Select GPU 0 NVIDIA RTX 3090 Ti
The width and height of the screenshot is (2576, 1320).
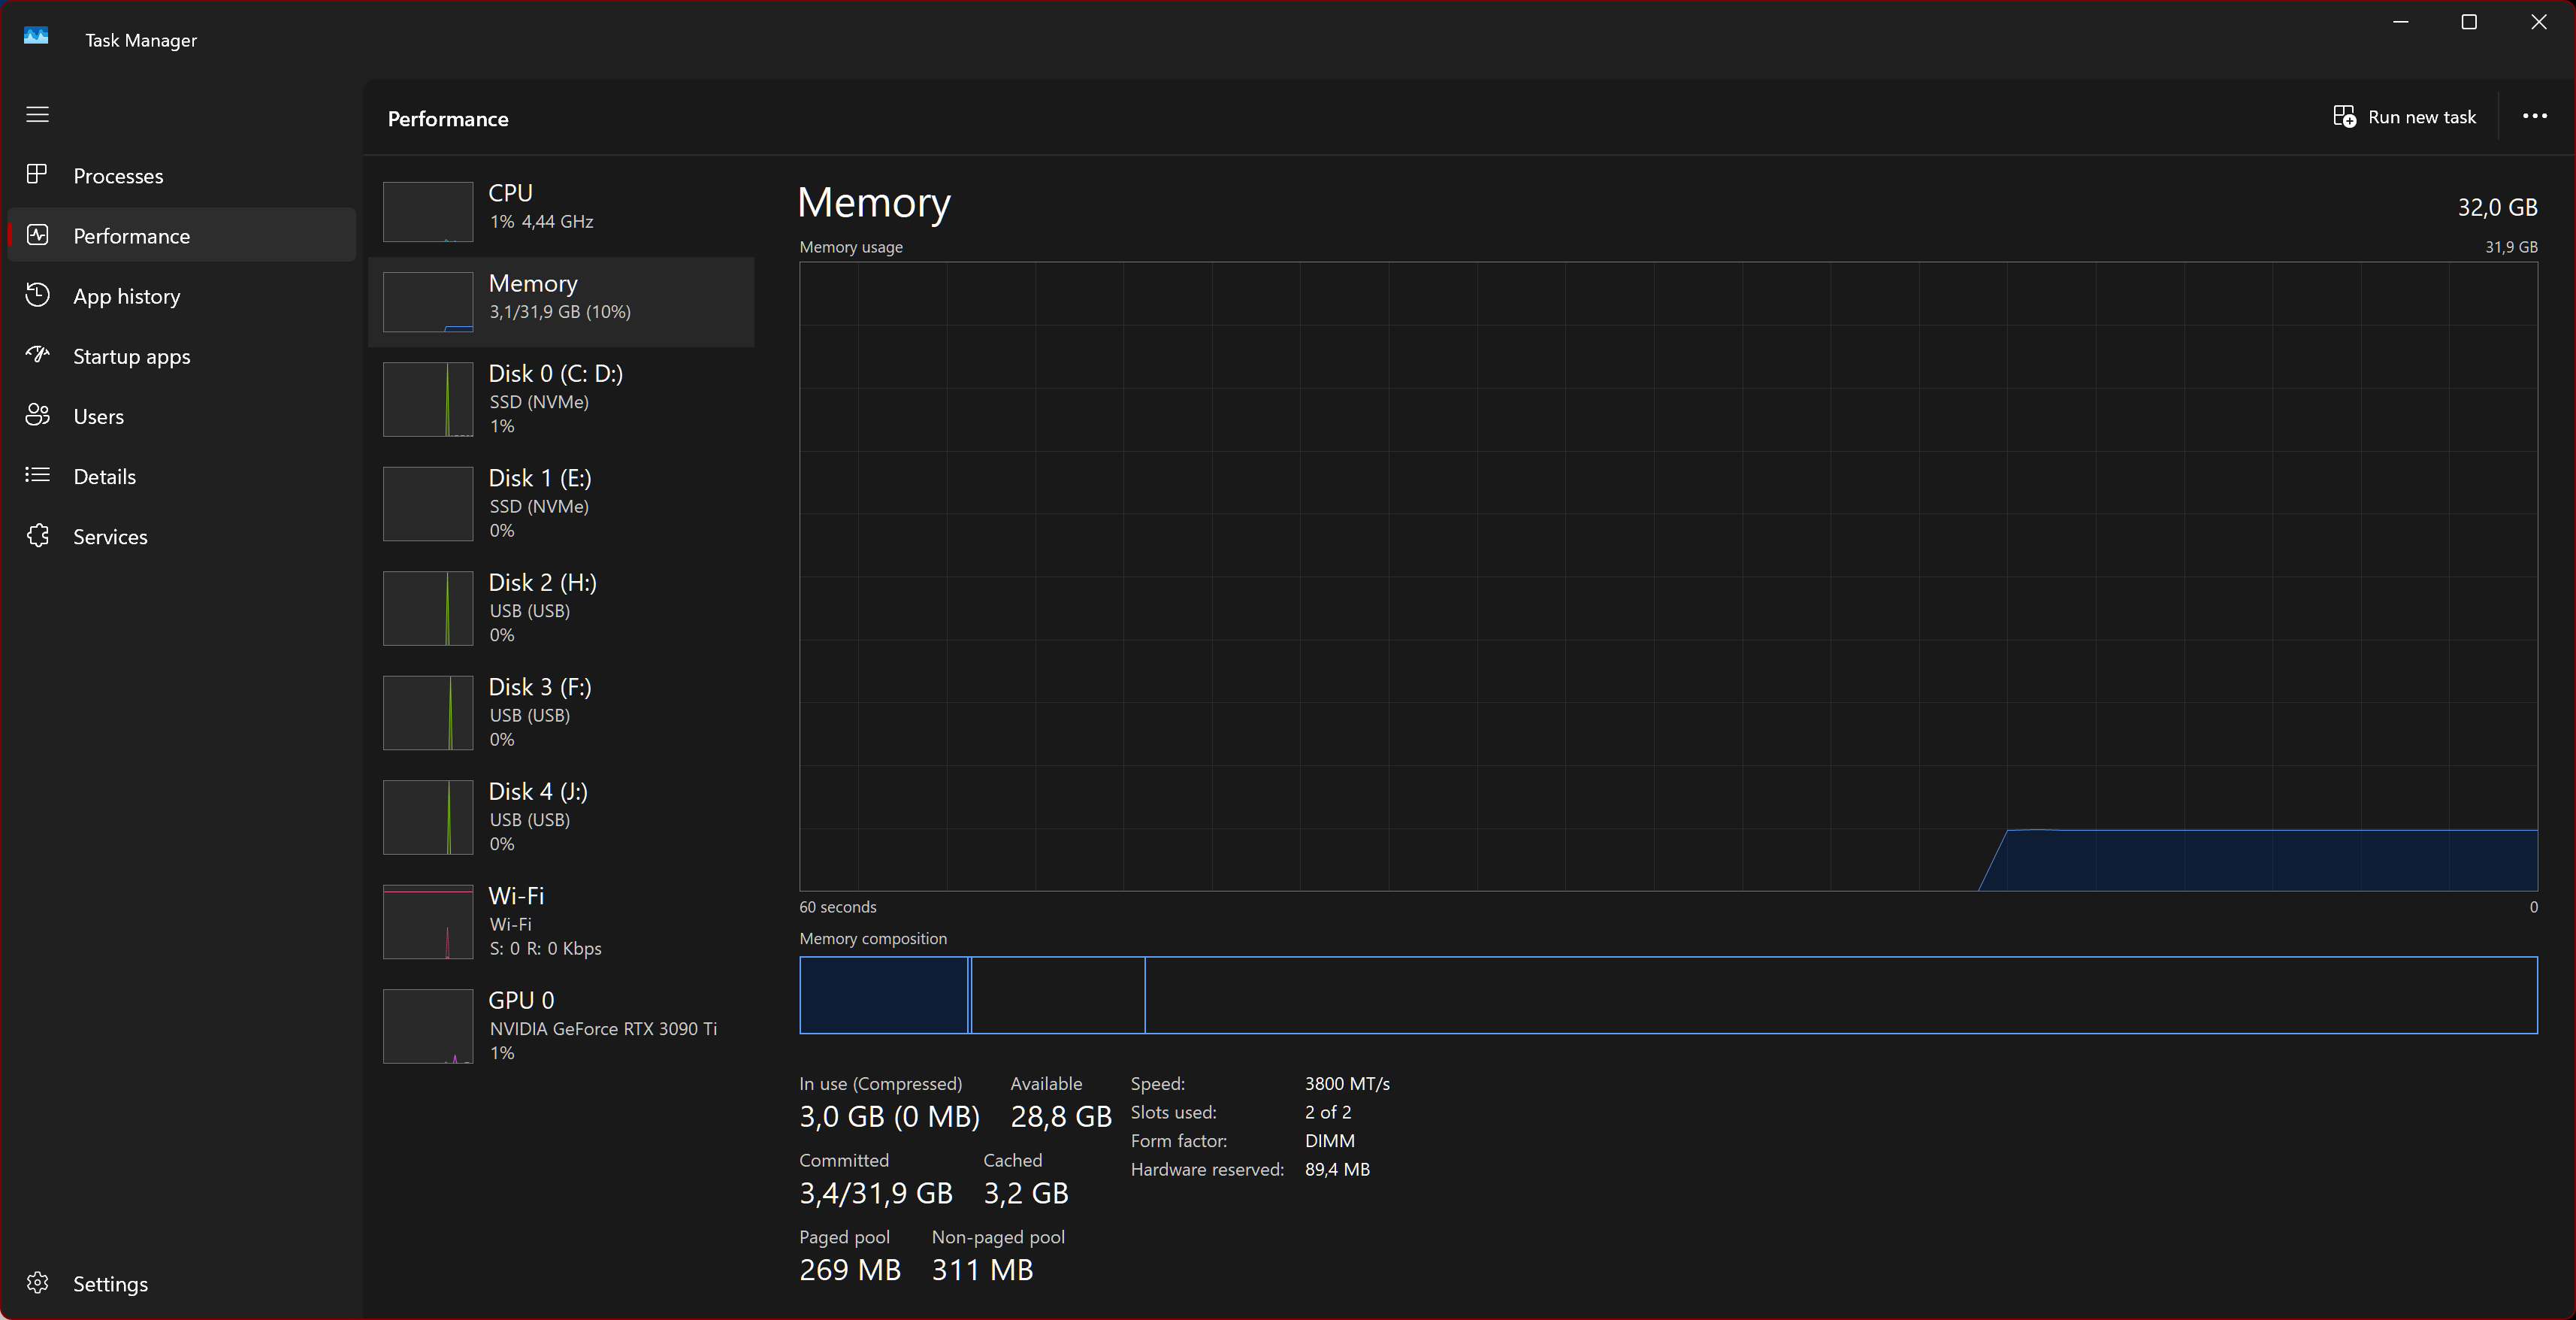(x=560, y=1026)
